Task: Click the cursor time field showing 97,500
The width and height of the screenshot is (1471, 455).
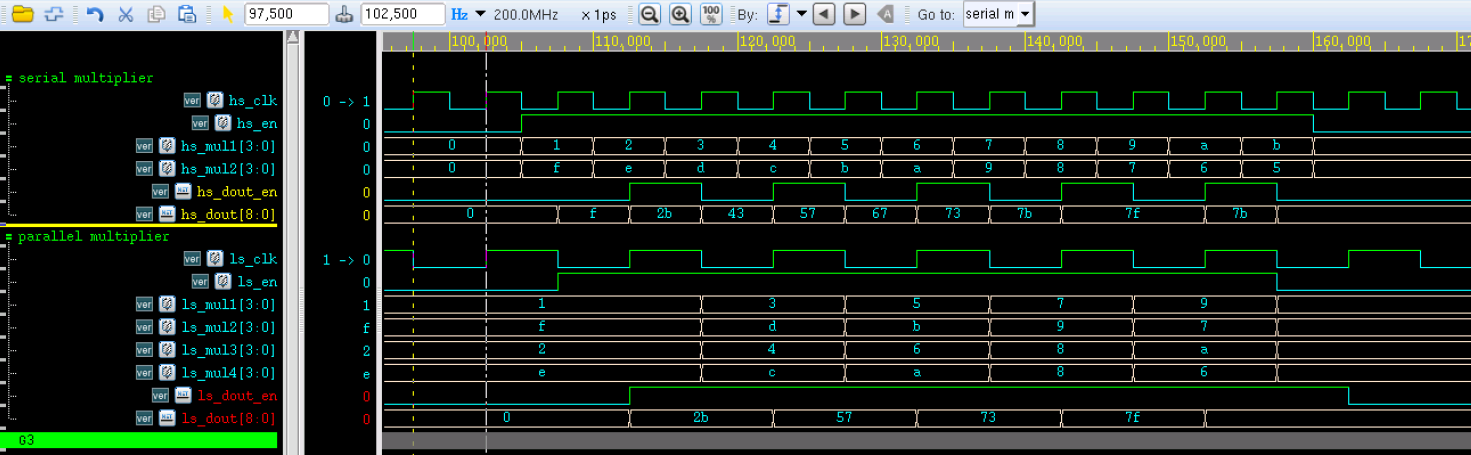Action: (x=286, y=14)
